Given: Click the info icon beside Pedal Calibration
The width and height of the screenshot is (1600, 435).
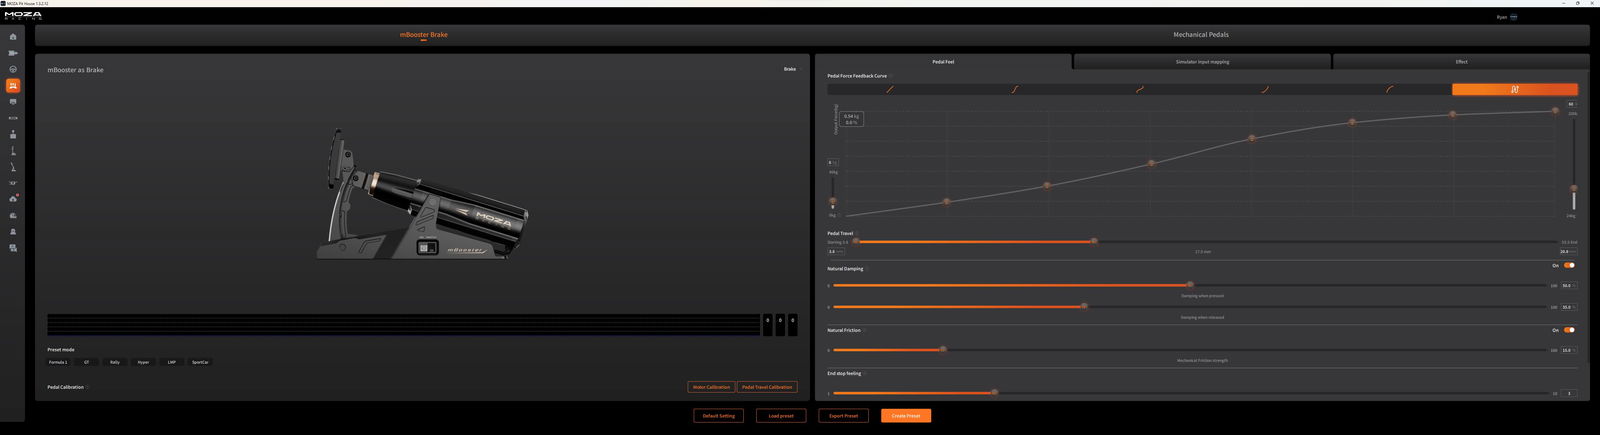Looking at the screenshot, I should tap(88, 387).
